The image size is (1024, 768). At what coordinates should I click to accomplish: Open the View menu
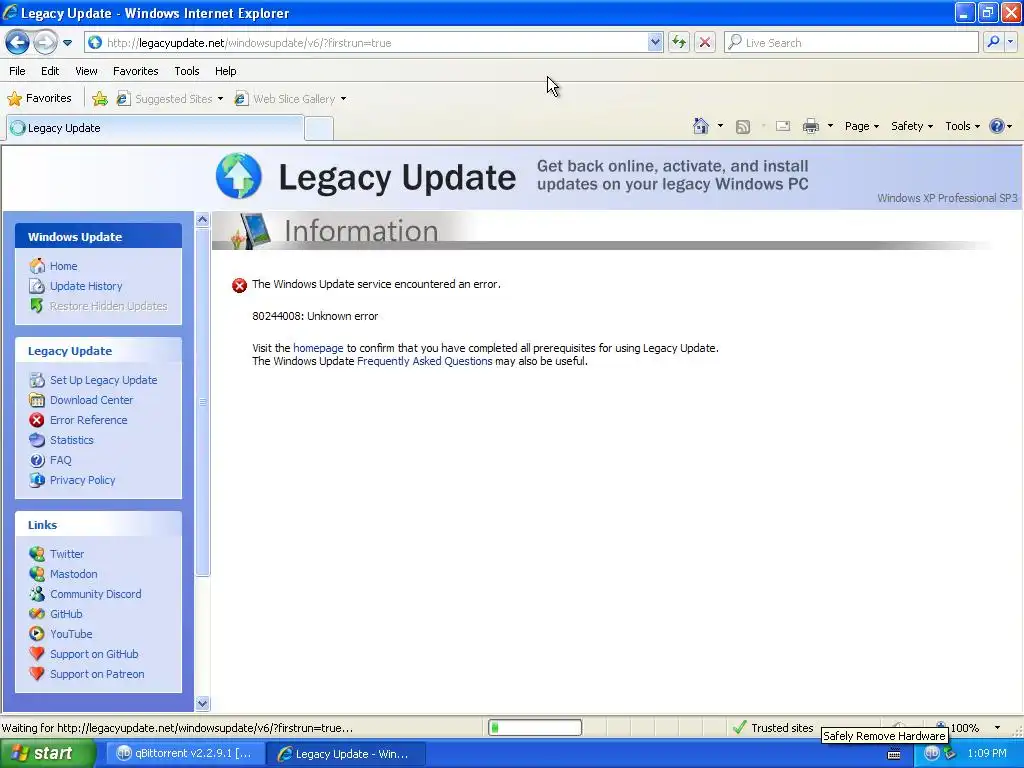click(86, 71)
